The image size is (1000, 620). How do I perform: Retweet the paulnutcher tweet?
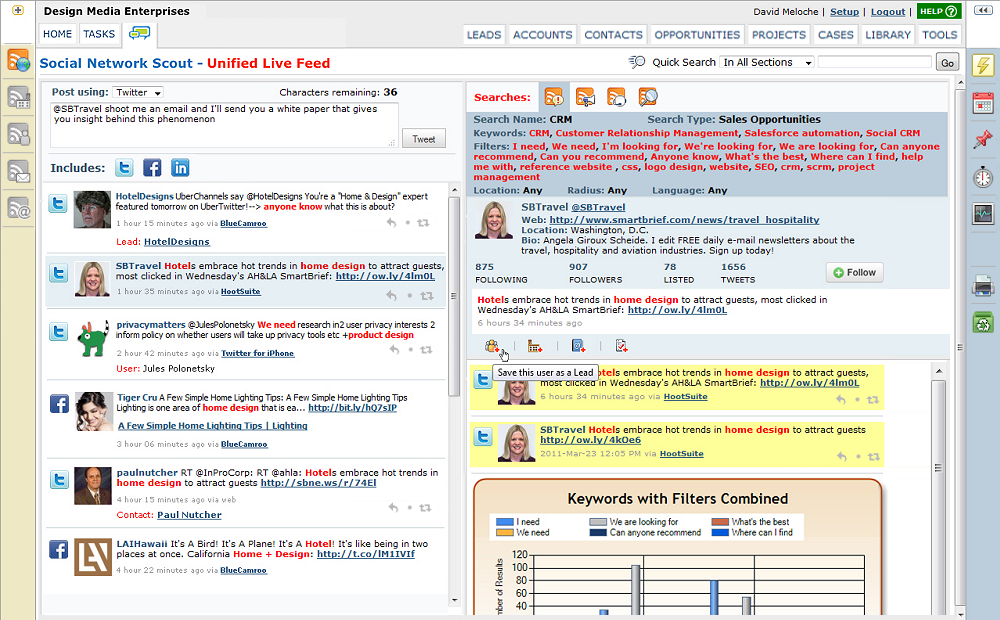pyautogui.click(x=425, y=508)
